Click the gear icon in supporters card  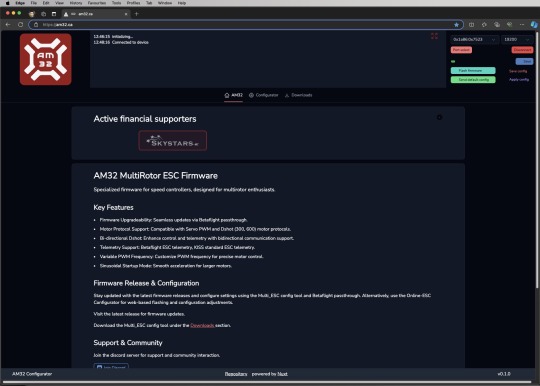[x=439, y=117]
